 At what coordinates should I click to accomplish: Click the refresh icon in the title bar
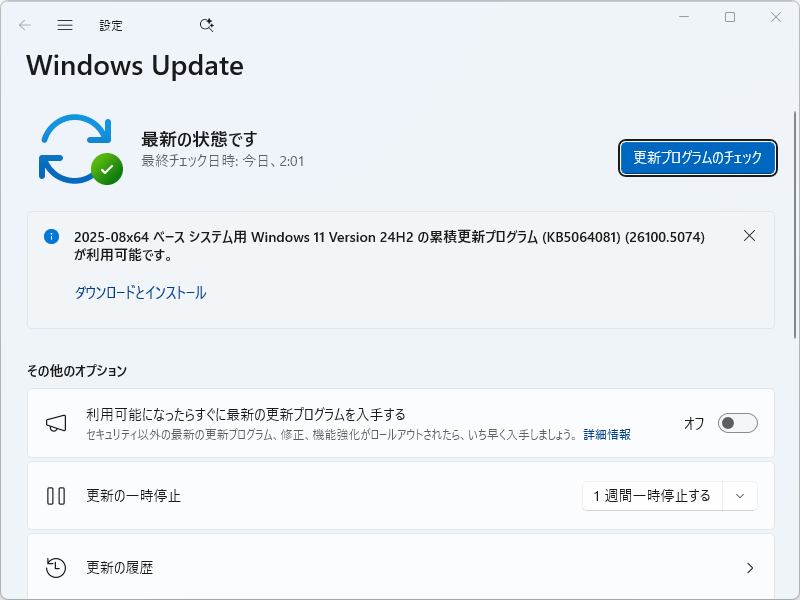(x=206, y=25)
